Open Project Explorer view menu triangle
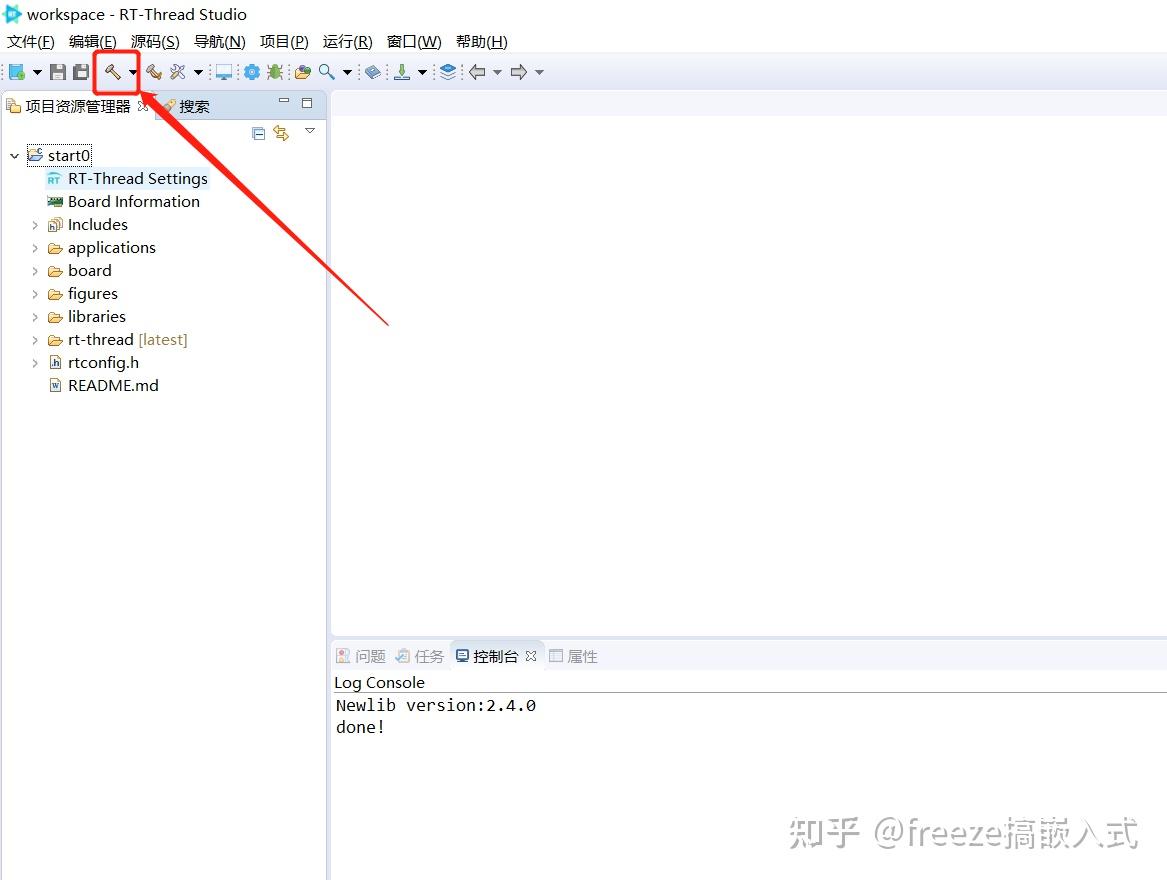This screenshot has height=880, width=1167. point(309,130)
